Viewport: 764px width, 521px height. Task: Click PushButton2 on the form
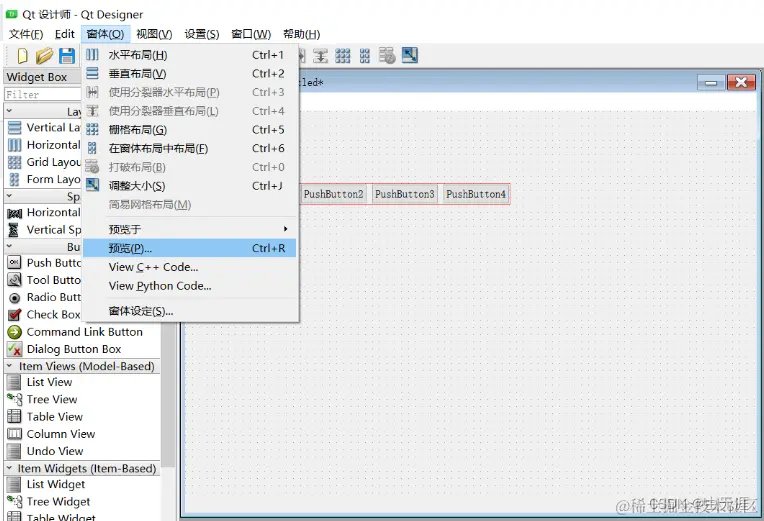(334, 194)
